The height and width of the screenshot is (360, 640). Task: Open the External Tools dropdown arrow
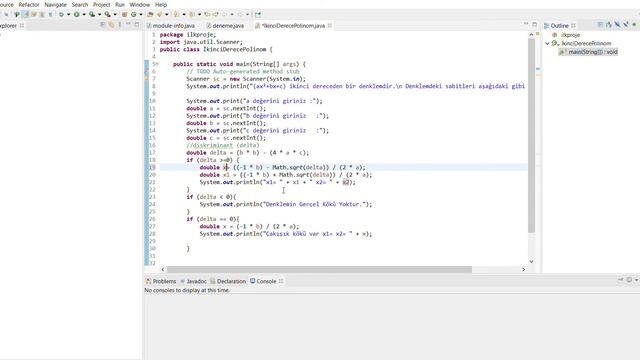coord(115,14)
